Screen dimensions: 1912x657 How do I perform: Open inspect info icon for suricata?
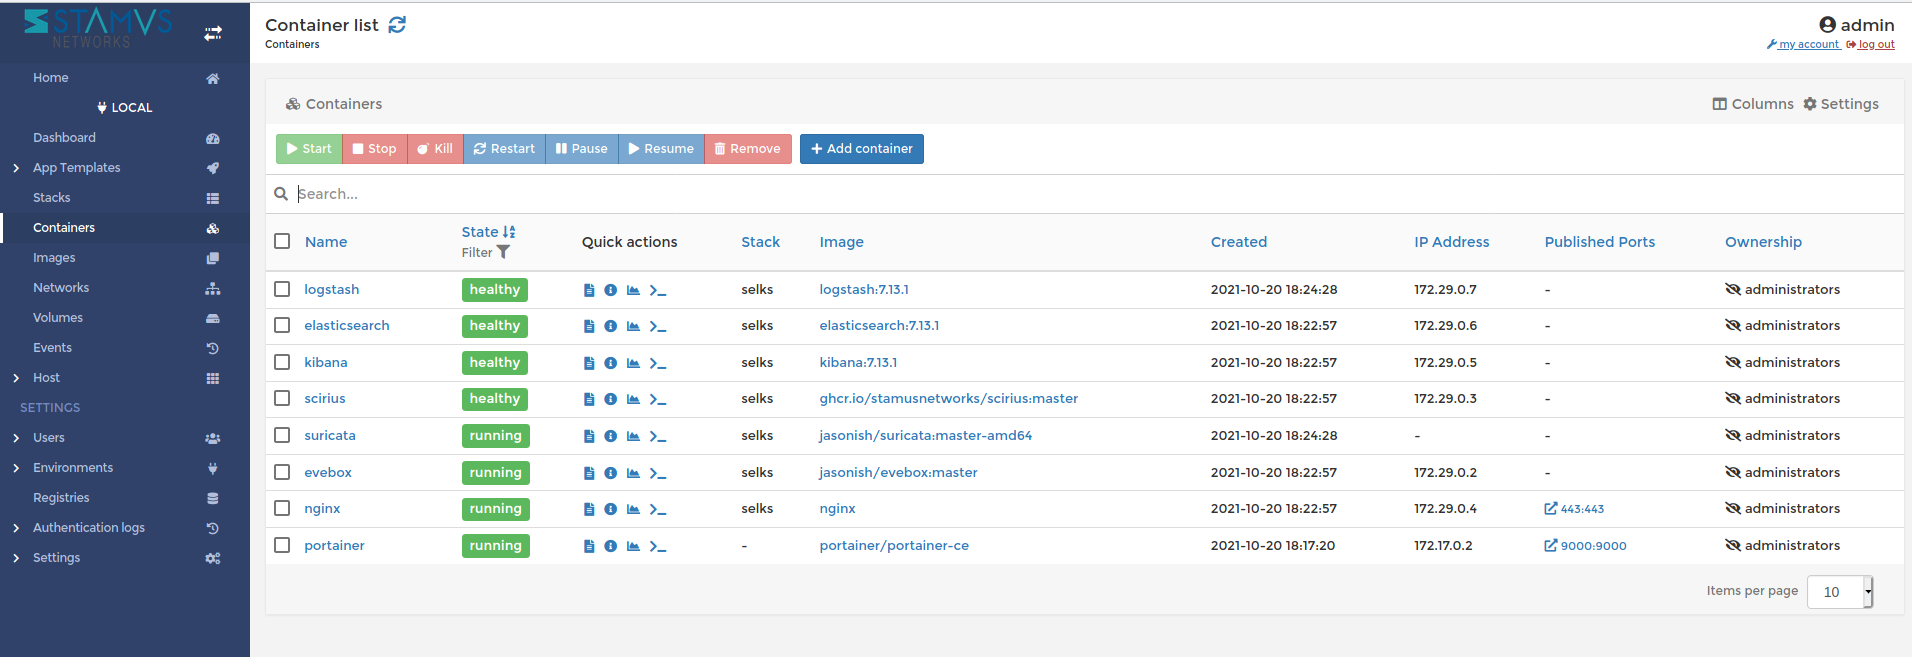pos(610,436)
